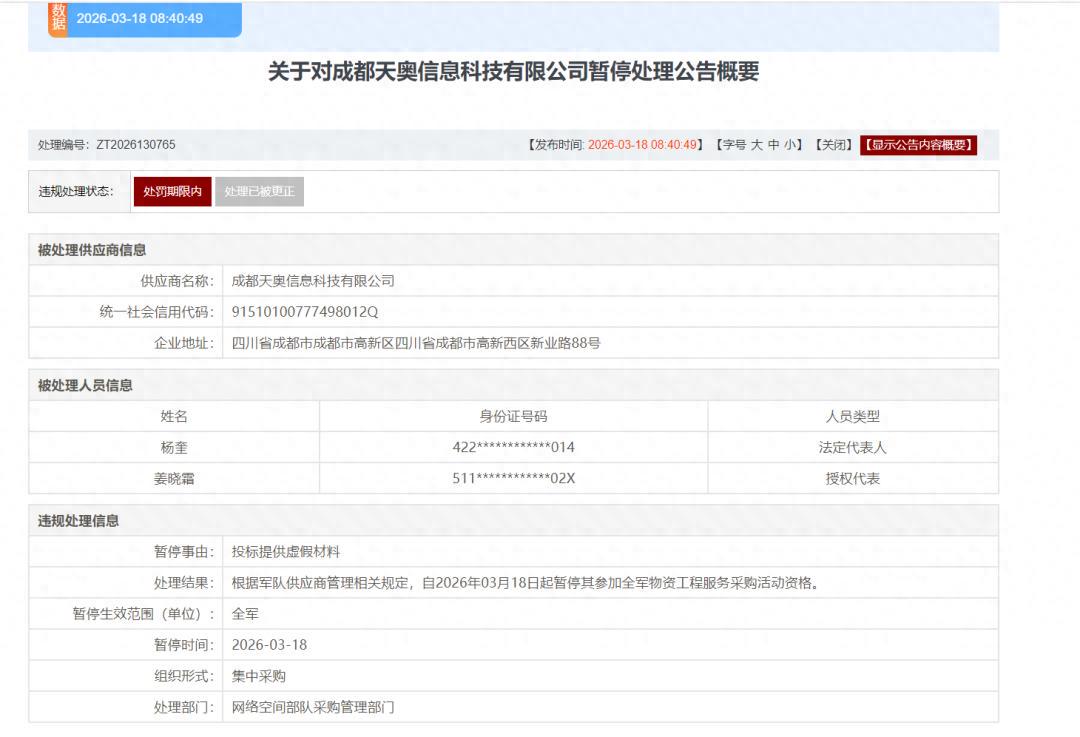Click the announcement title heading
This screenshot has width=1080, height=737.
coord(513,72)
